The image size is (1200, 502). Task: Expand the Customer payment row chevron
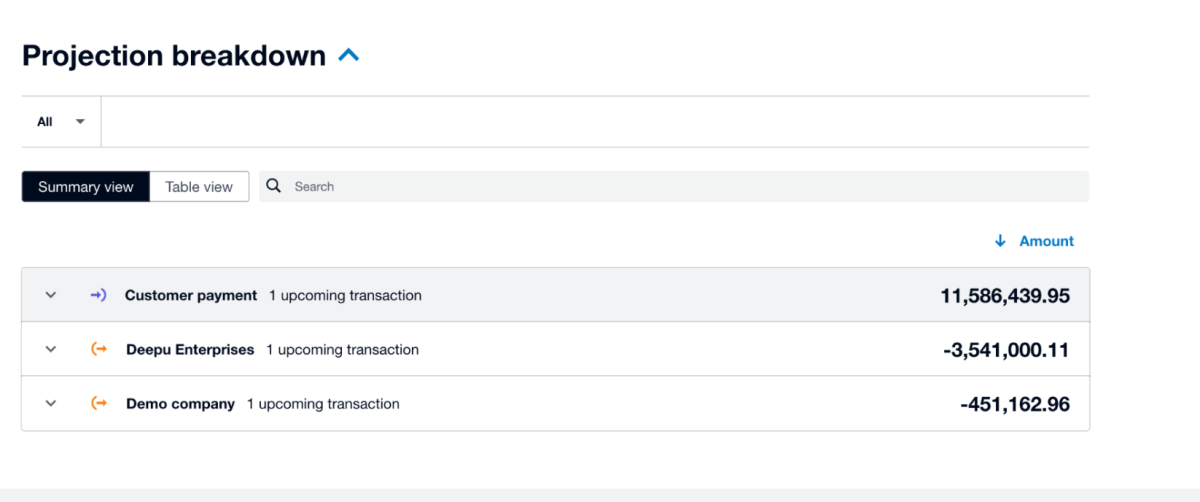[51, 295]
